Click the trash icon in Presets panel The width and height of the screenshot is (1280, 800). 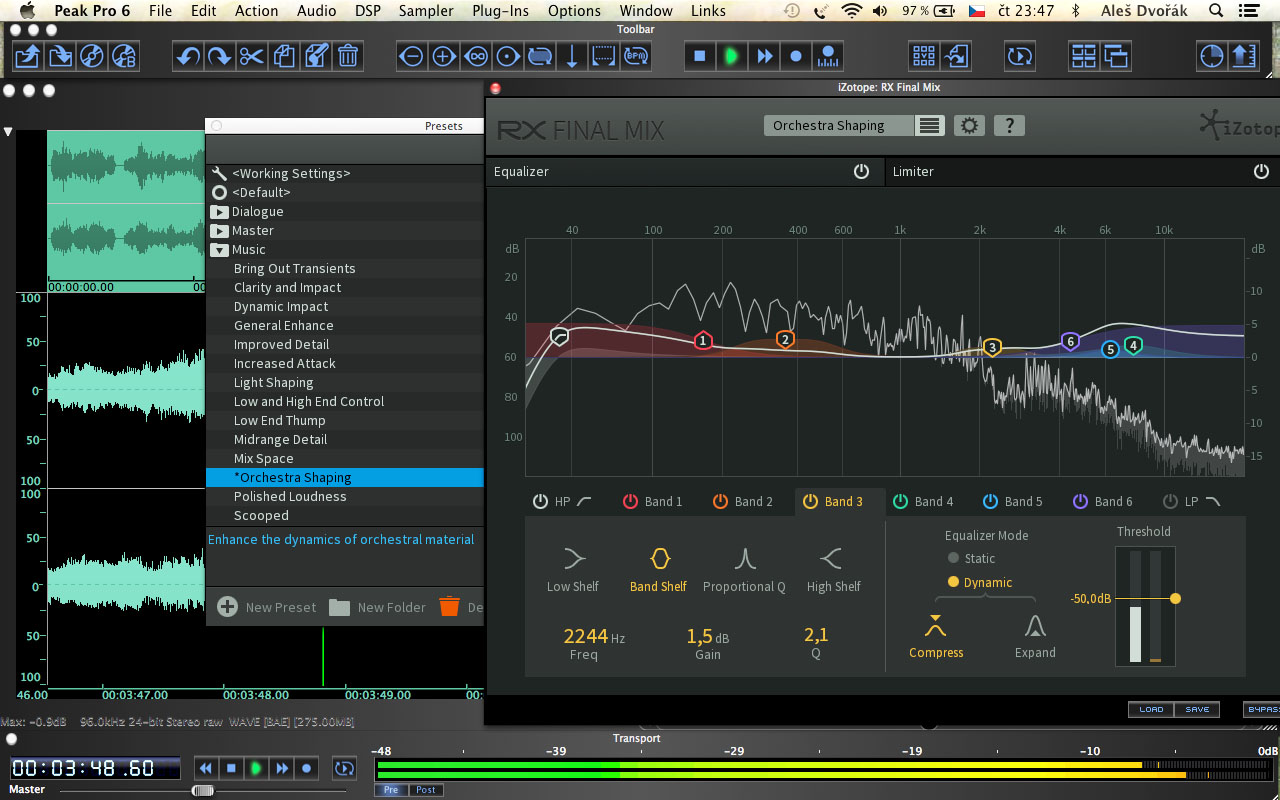point(449,607)
